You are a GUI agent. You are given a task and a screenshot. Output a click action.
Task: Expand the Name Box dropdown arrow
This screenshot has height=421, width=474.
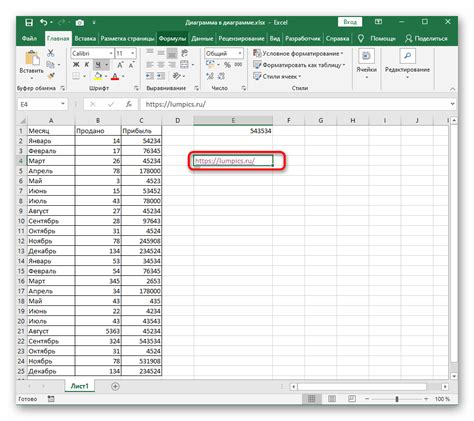[x=63, y=104]
